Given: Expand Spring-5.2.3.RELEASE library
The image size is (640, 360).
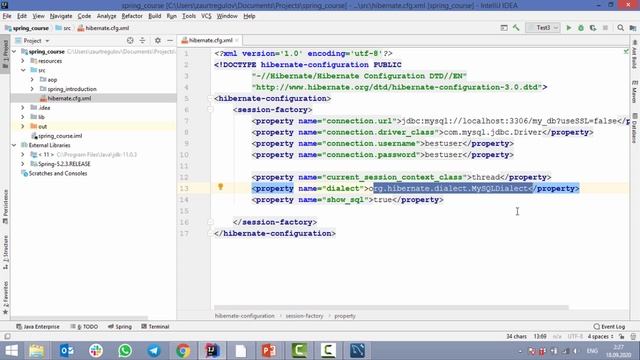Looking at the screenshot, I should click(x=23, y=164).
